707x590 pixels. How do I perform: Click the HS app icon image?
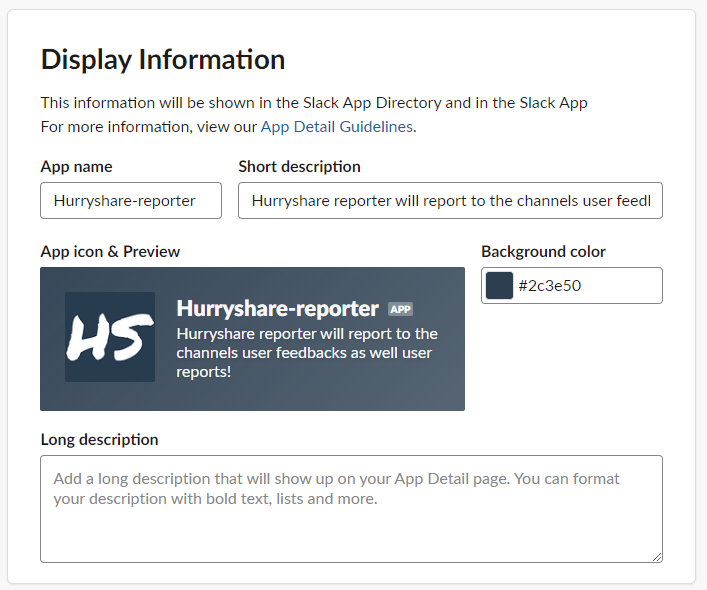point(110,337)
